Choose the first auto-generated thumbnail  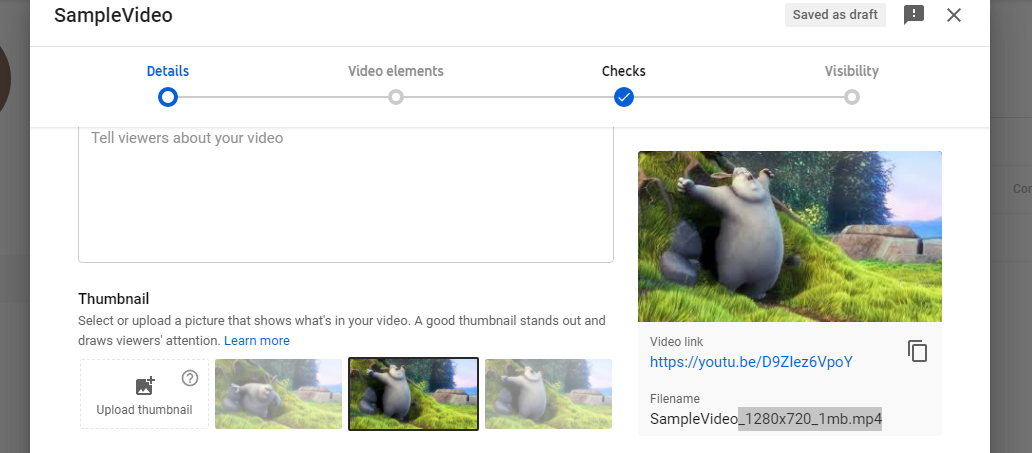278,394
